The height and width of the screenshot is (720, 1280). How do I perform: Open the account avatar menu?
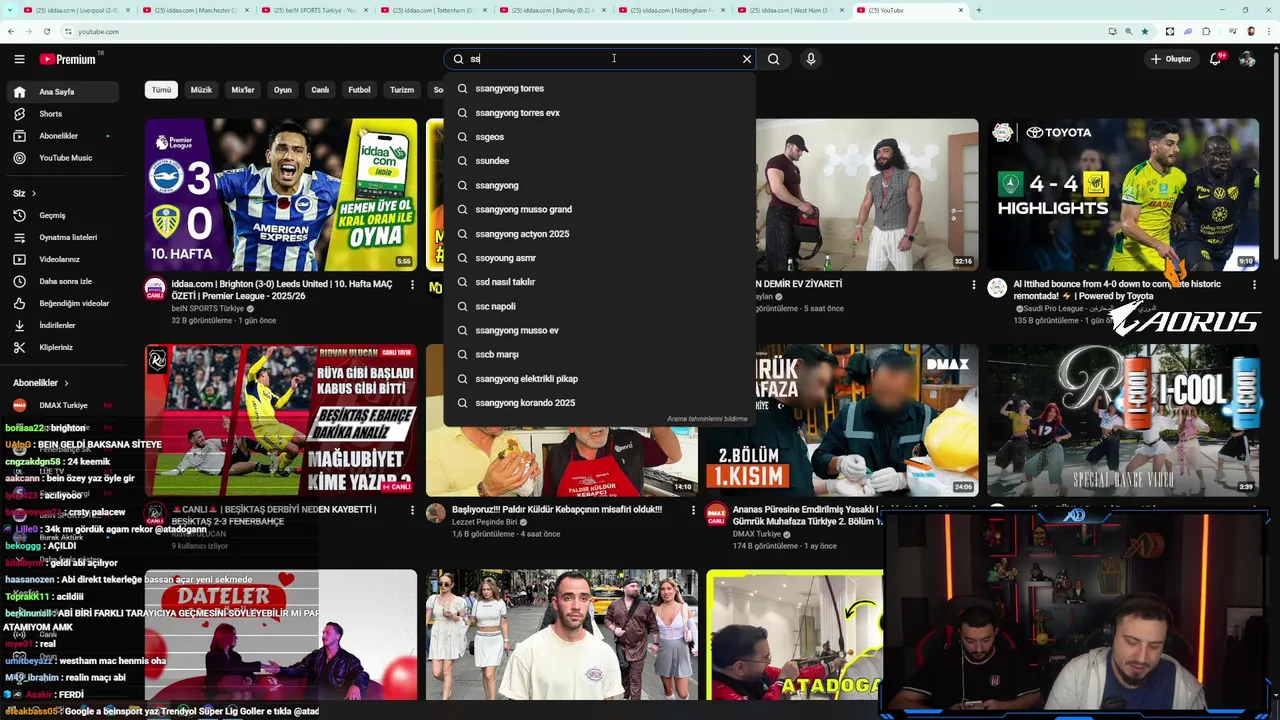[1247, 59]
